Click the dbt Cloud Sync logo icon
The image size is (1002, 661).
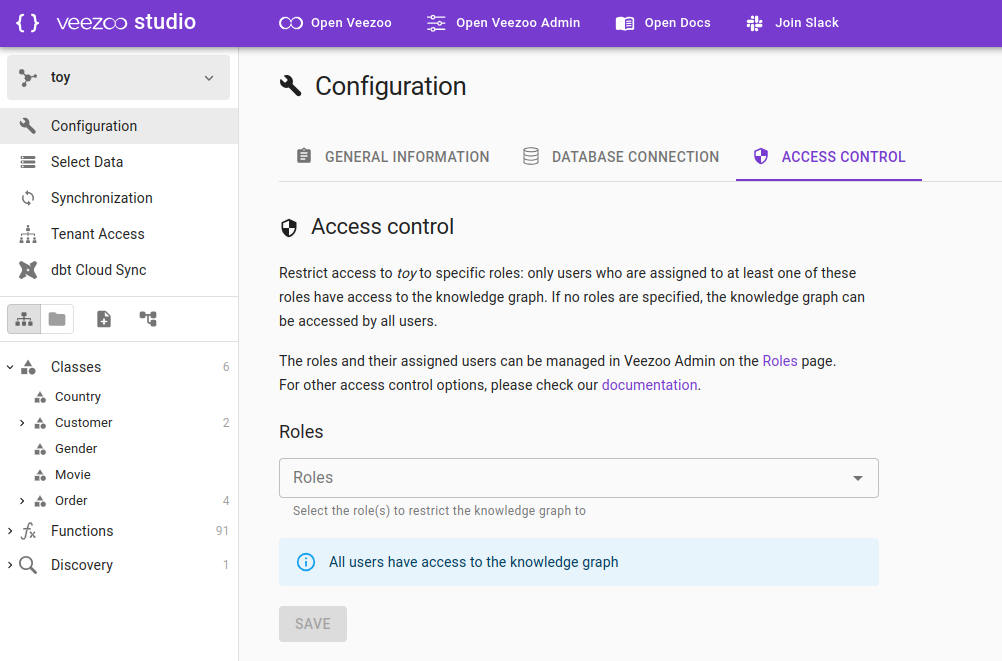(28, 270)
